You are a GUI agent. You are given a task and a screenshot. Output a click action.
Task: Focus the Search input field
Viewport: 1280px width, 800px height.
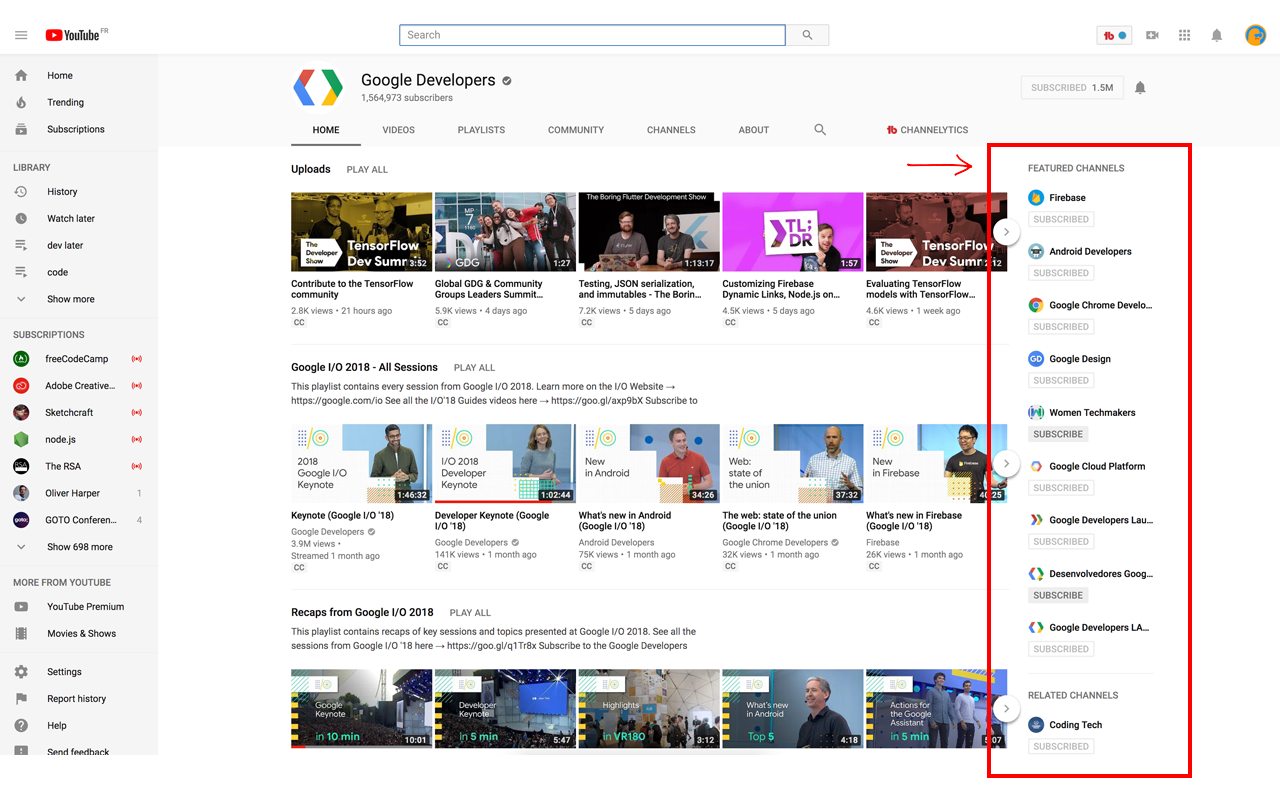[x=592, y=35]
